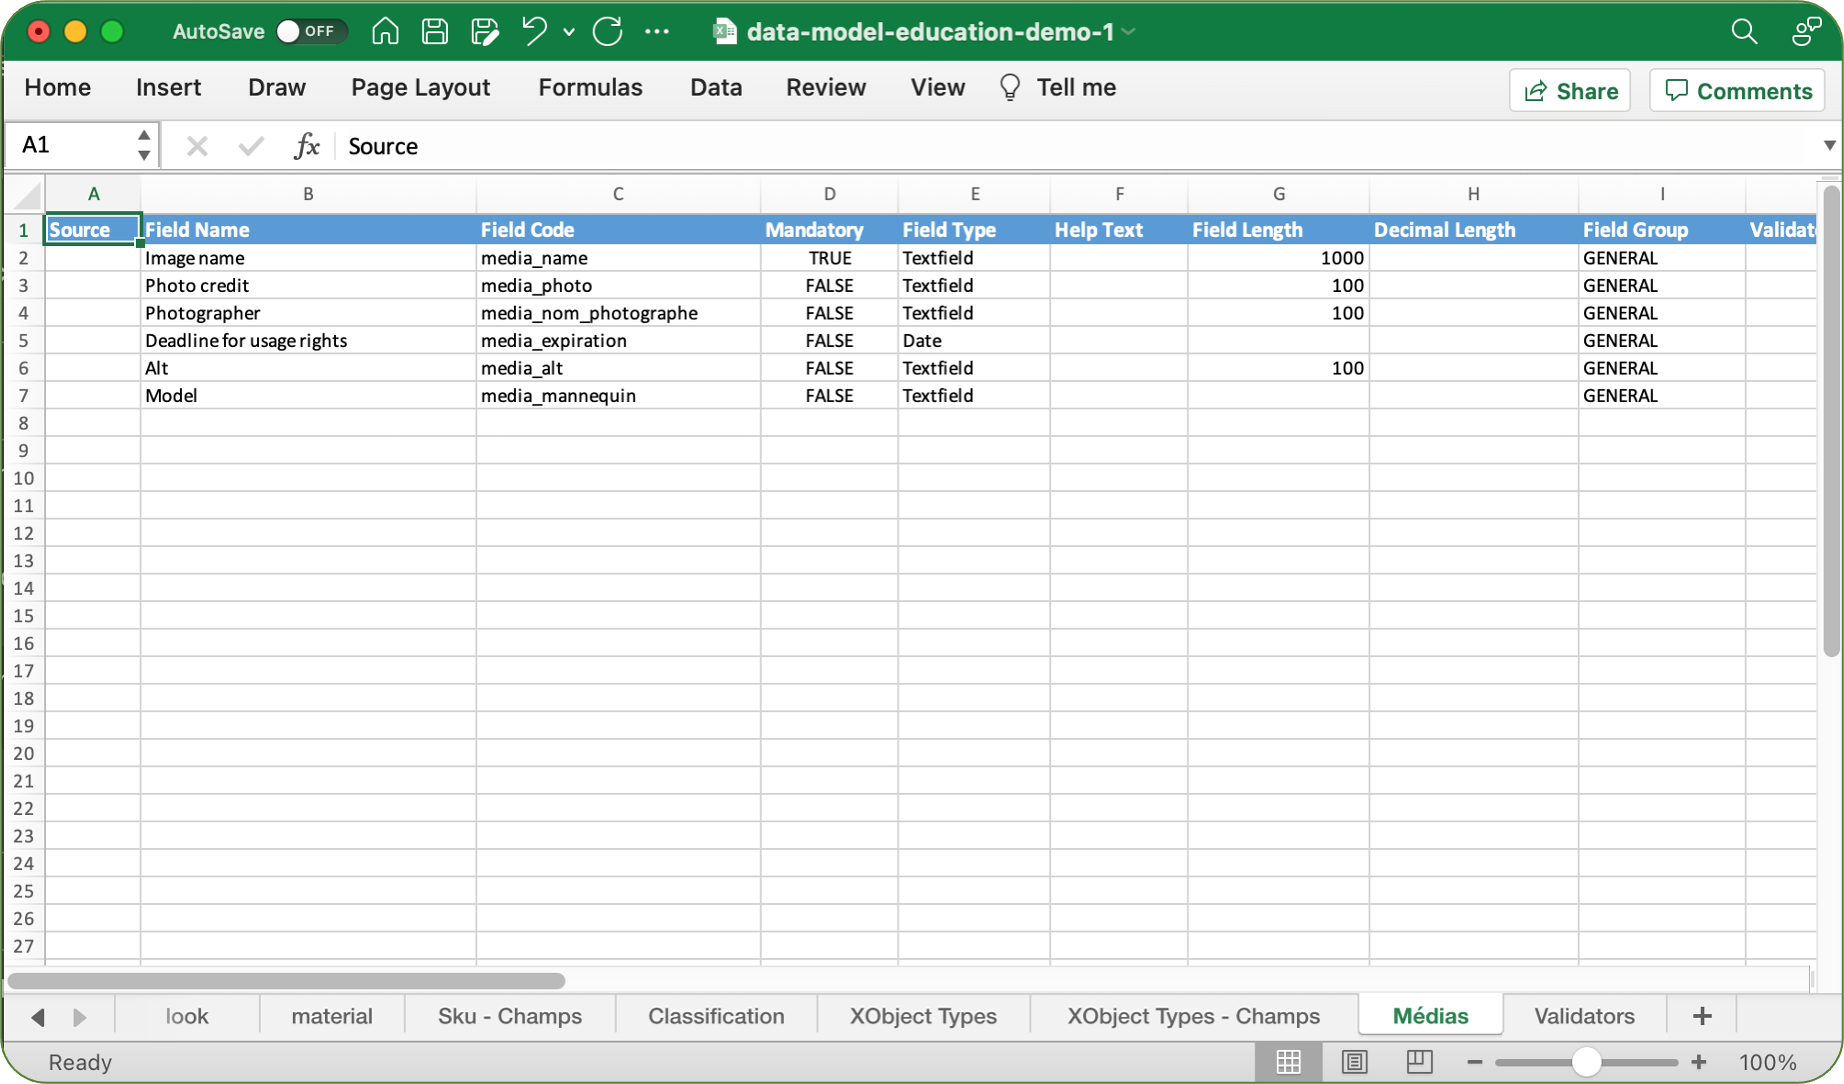This screenshot has width=1844, height=1084.
Task: Click the Insert Function fx icon
Action: [x=306, y=146]
